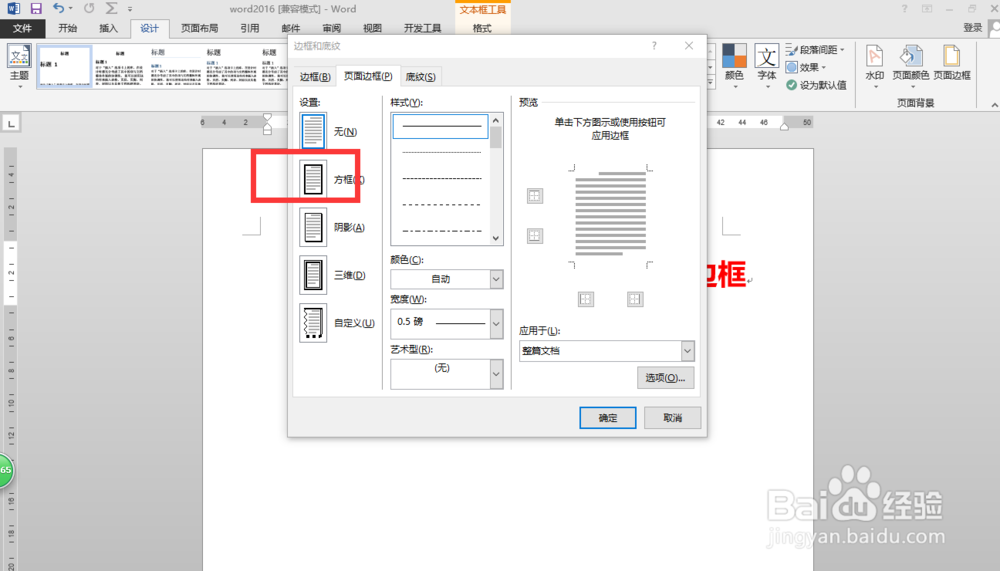Open the Themes (主题) gallery icon
1000x571 pixels.
(x=19, y=56)
